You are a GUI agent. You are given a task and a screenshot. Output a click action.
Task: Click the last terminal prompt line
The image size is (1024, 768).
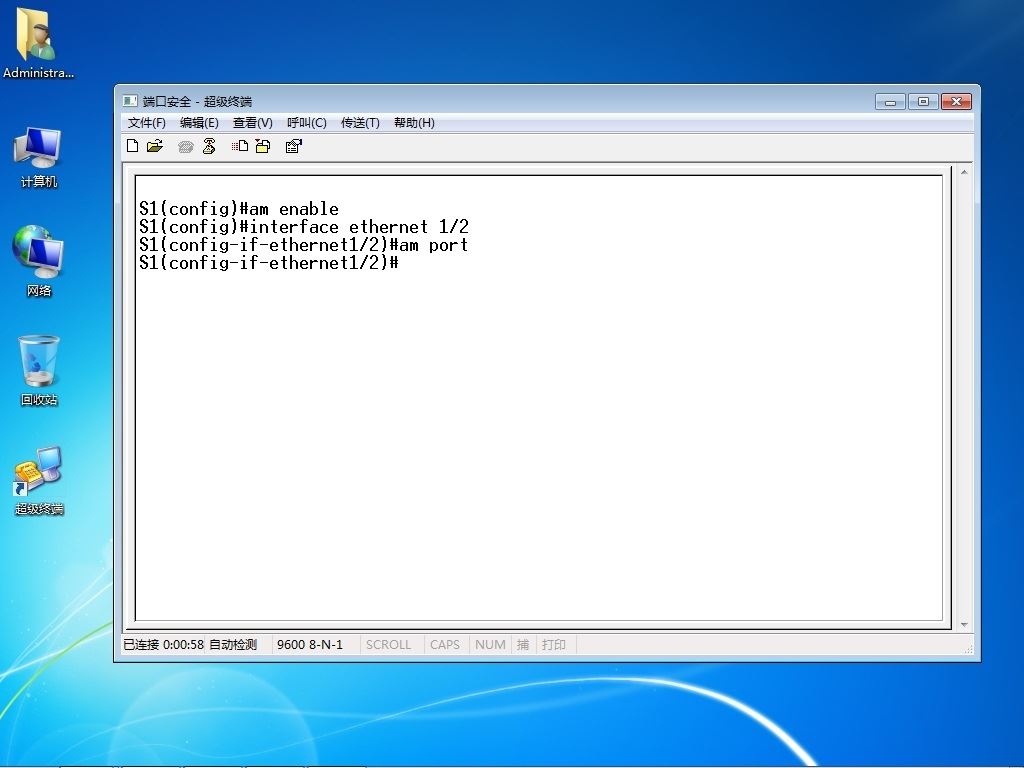tap(269, 263)
